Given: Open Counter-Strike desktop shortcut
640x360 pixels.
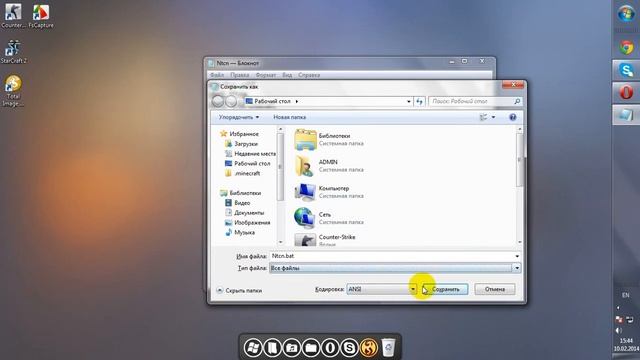Looking at the screenshot, I should point(13,16).
